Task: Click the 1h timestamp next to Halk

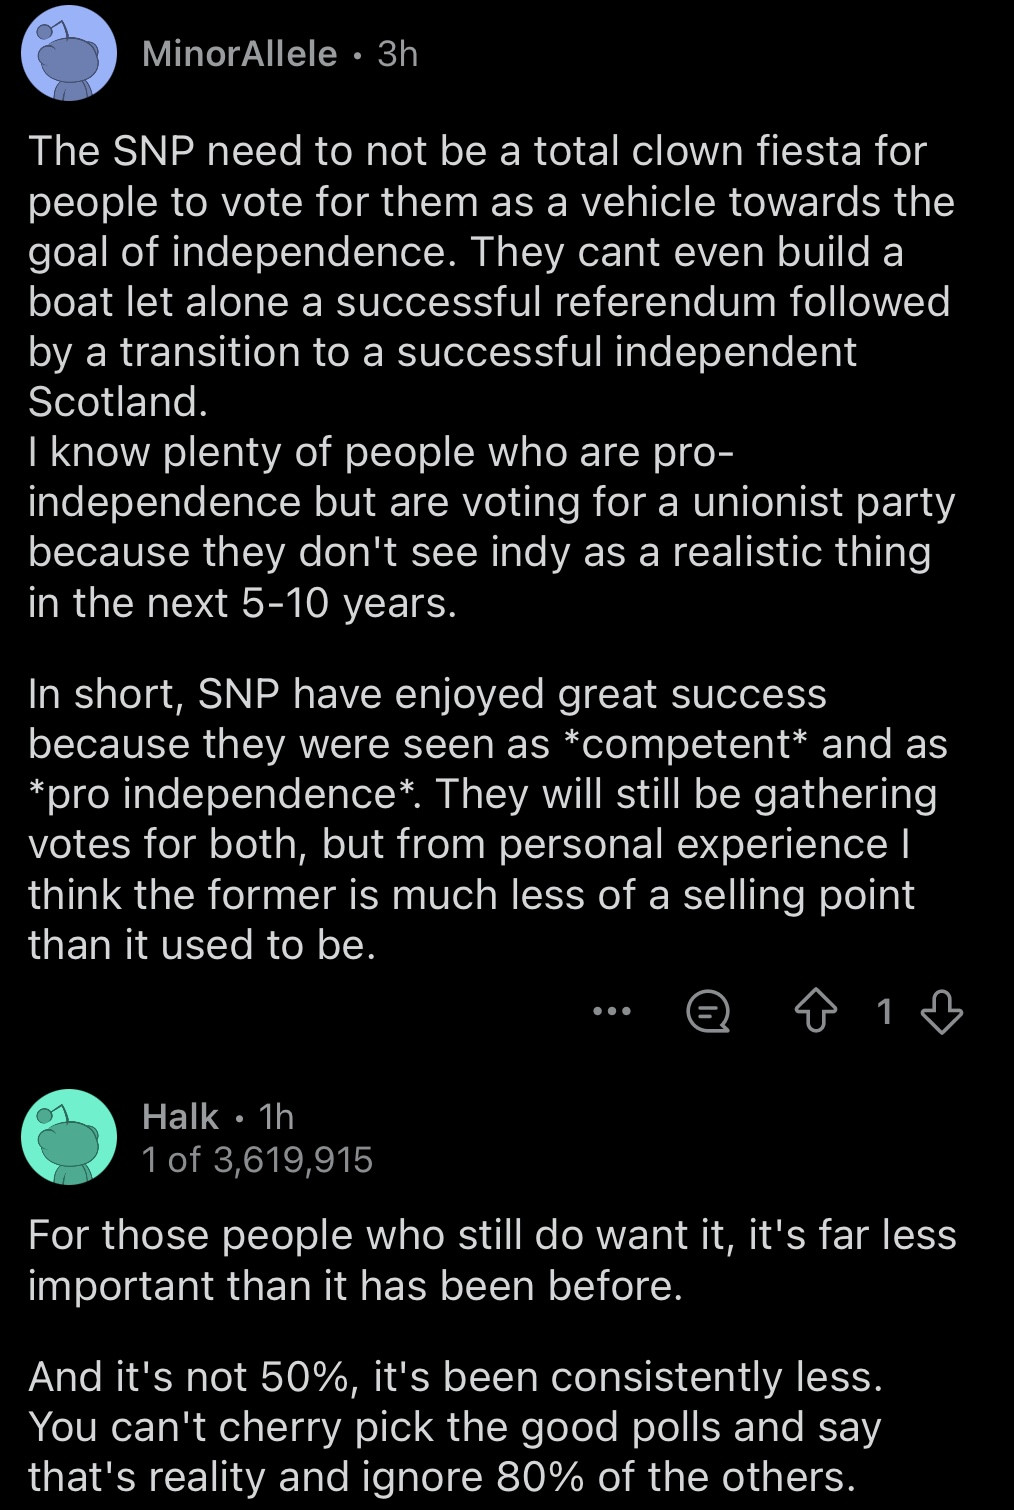Action: pyautogui.click(x=276, y=1116)
